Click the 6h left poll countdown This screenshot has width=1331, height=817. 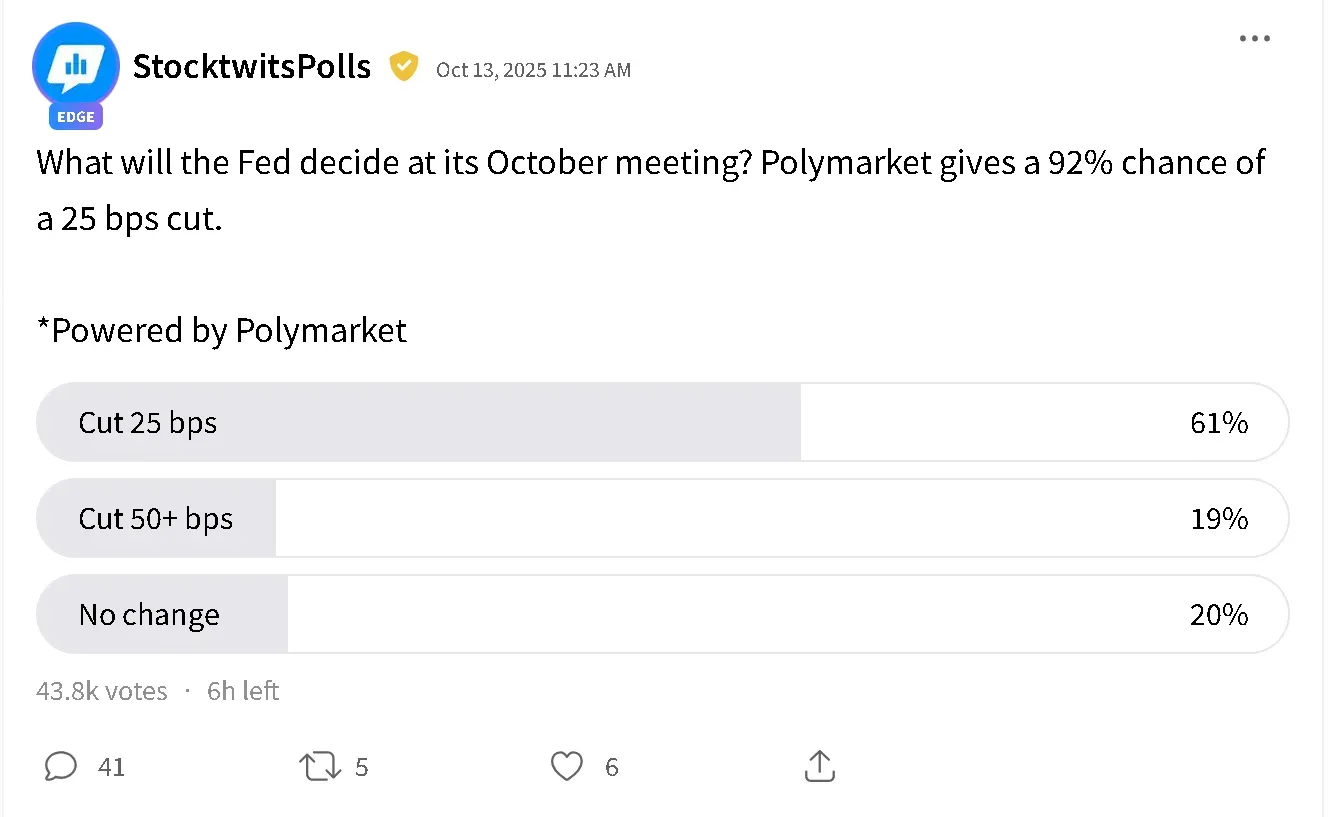click(x=242, y=690)
